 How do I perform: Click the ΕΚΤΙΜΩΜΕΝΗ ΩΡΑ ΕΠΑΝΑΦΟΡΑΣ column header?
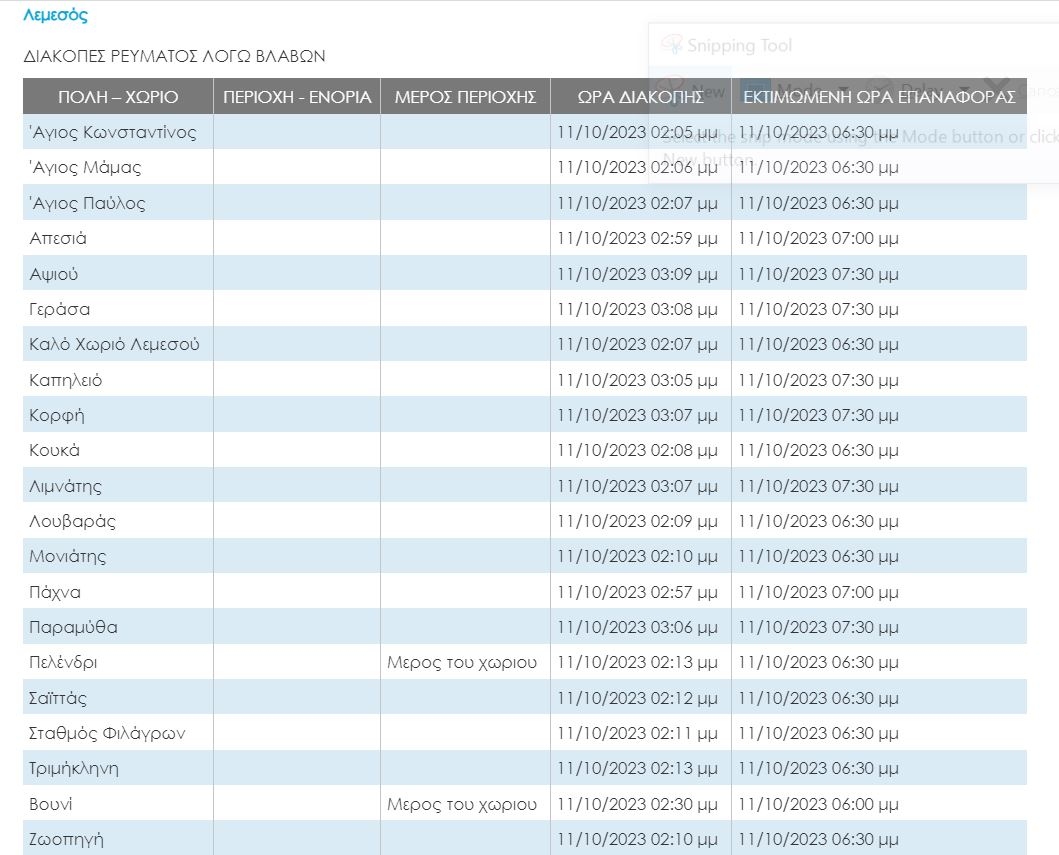879,97
